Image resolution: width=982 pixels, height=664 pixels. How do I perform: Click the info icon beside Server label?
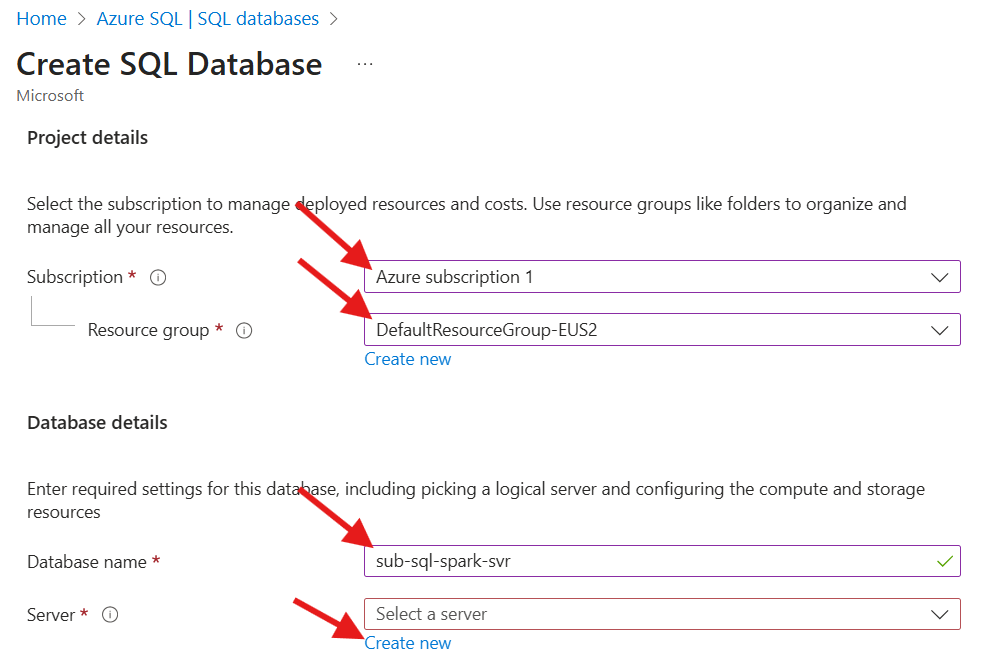(110, 615)
